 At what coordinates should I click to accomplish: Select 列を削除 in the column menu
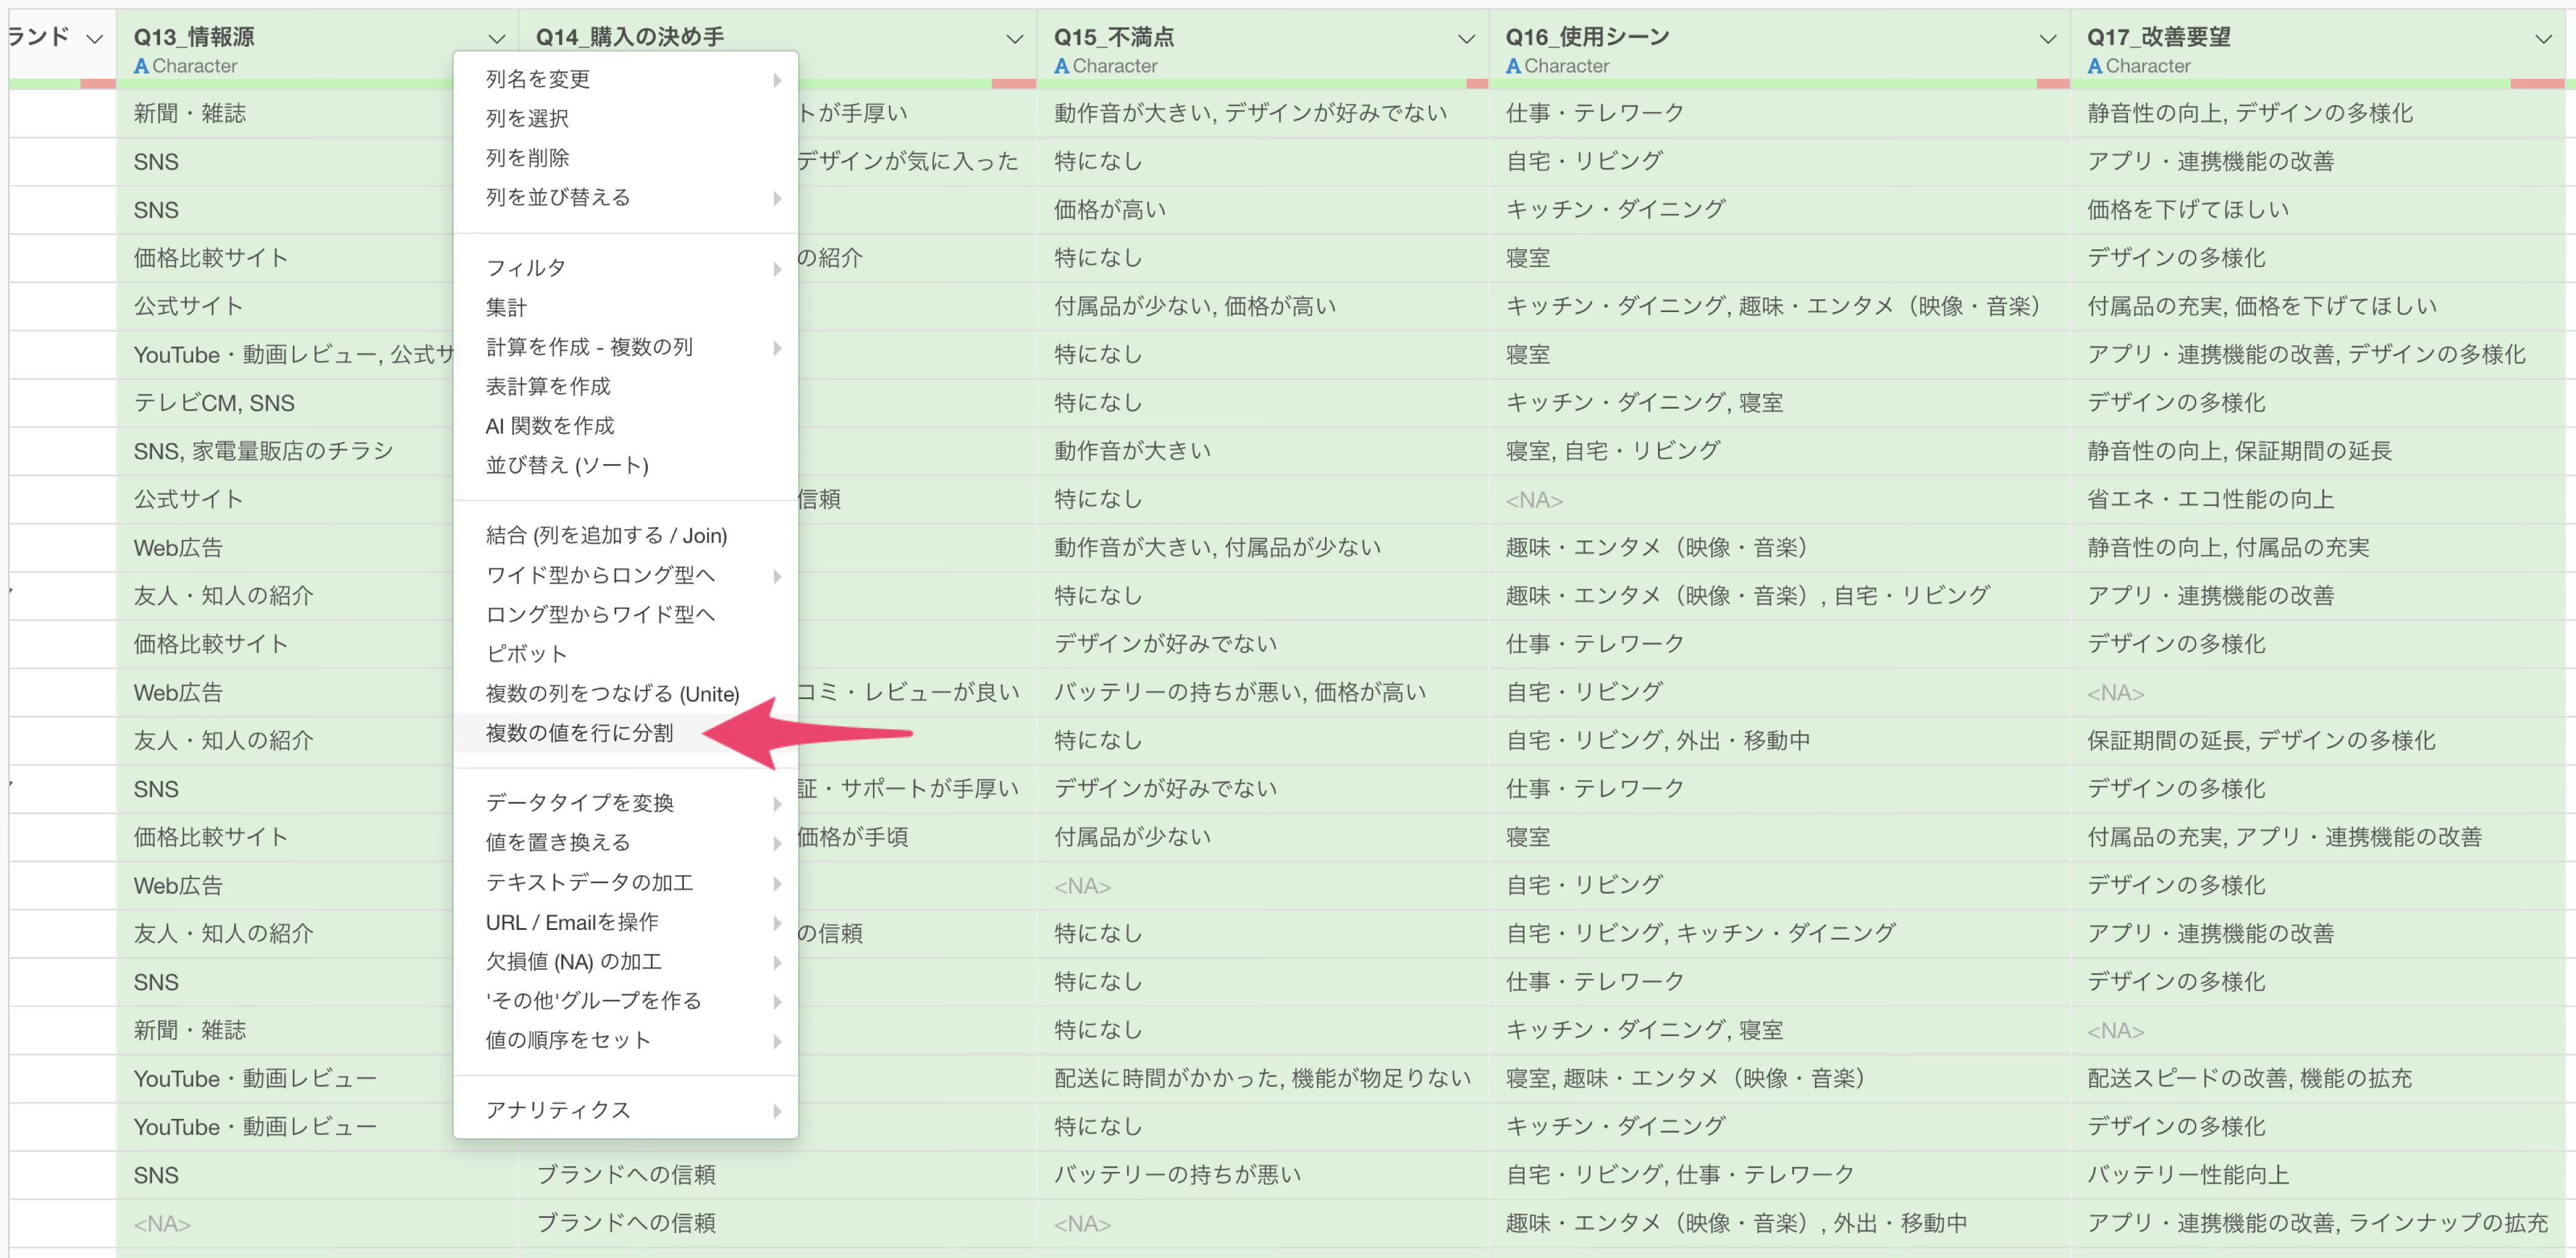tap(626, 158)
